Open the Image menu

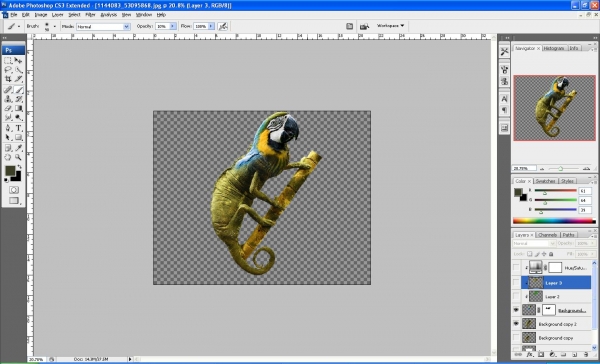tap(41, 15)
